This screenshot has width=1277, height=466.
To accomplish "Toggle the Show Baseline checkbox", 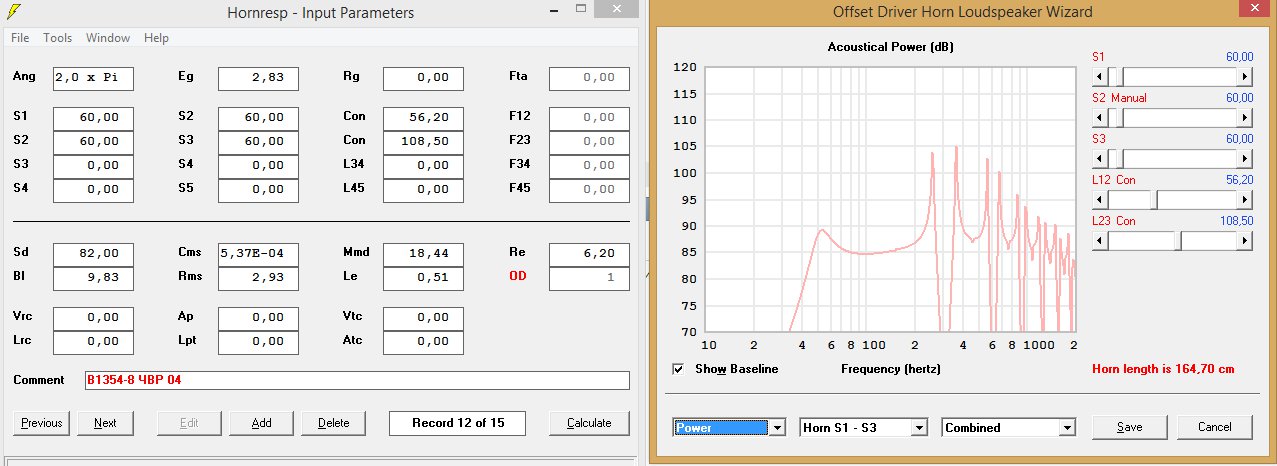I will pyautogui.click(x=680, y=369).
